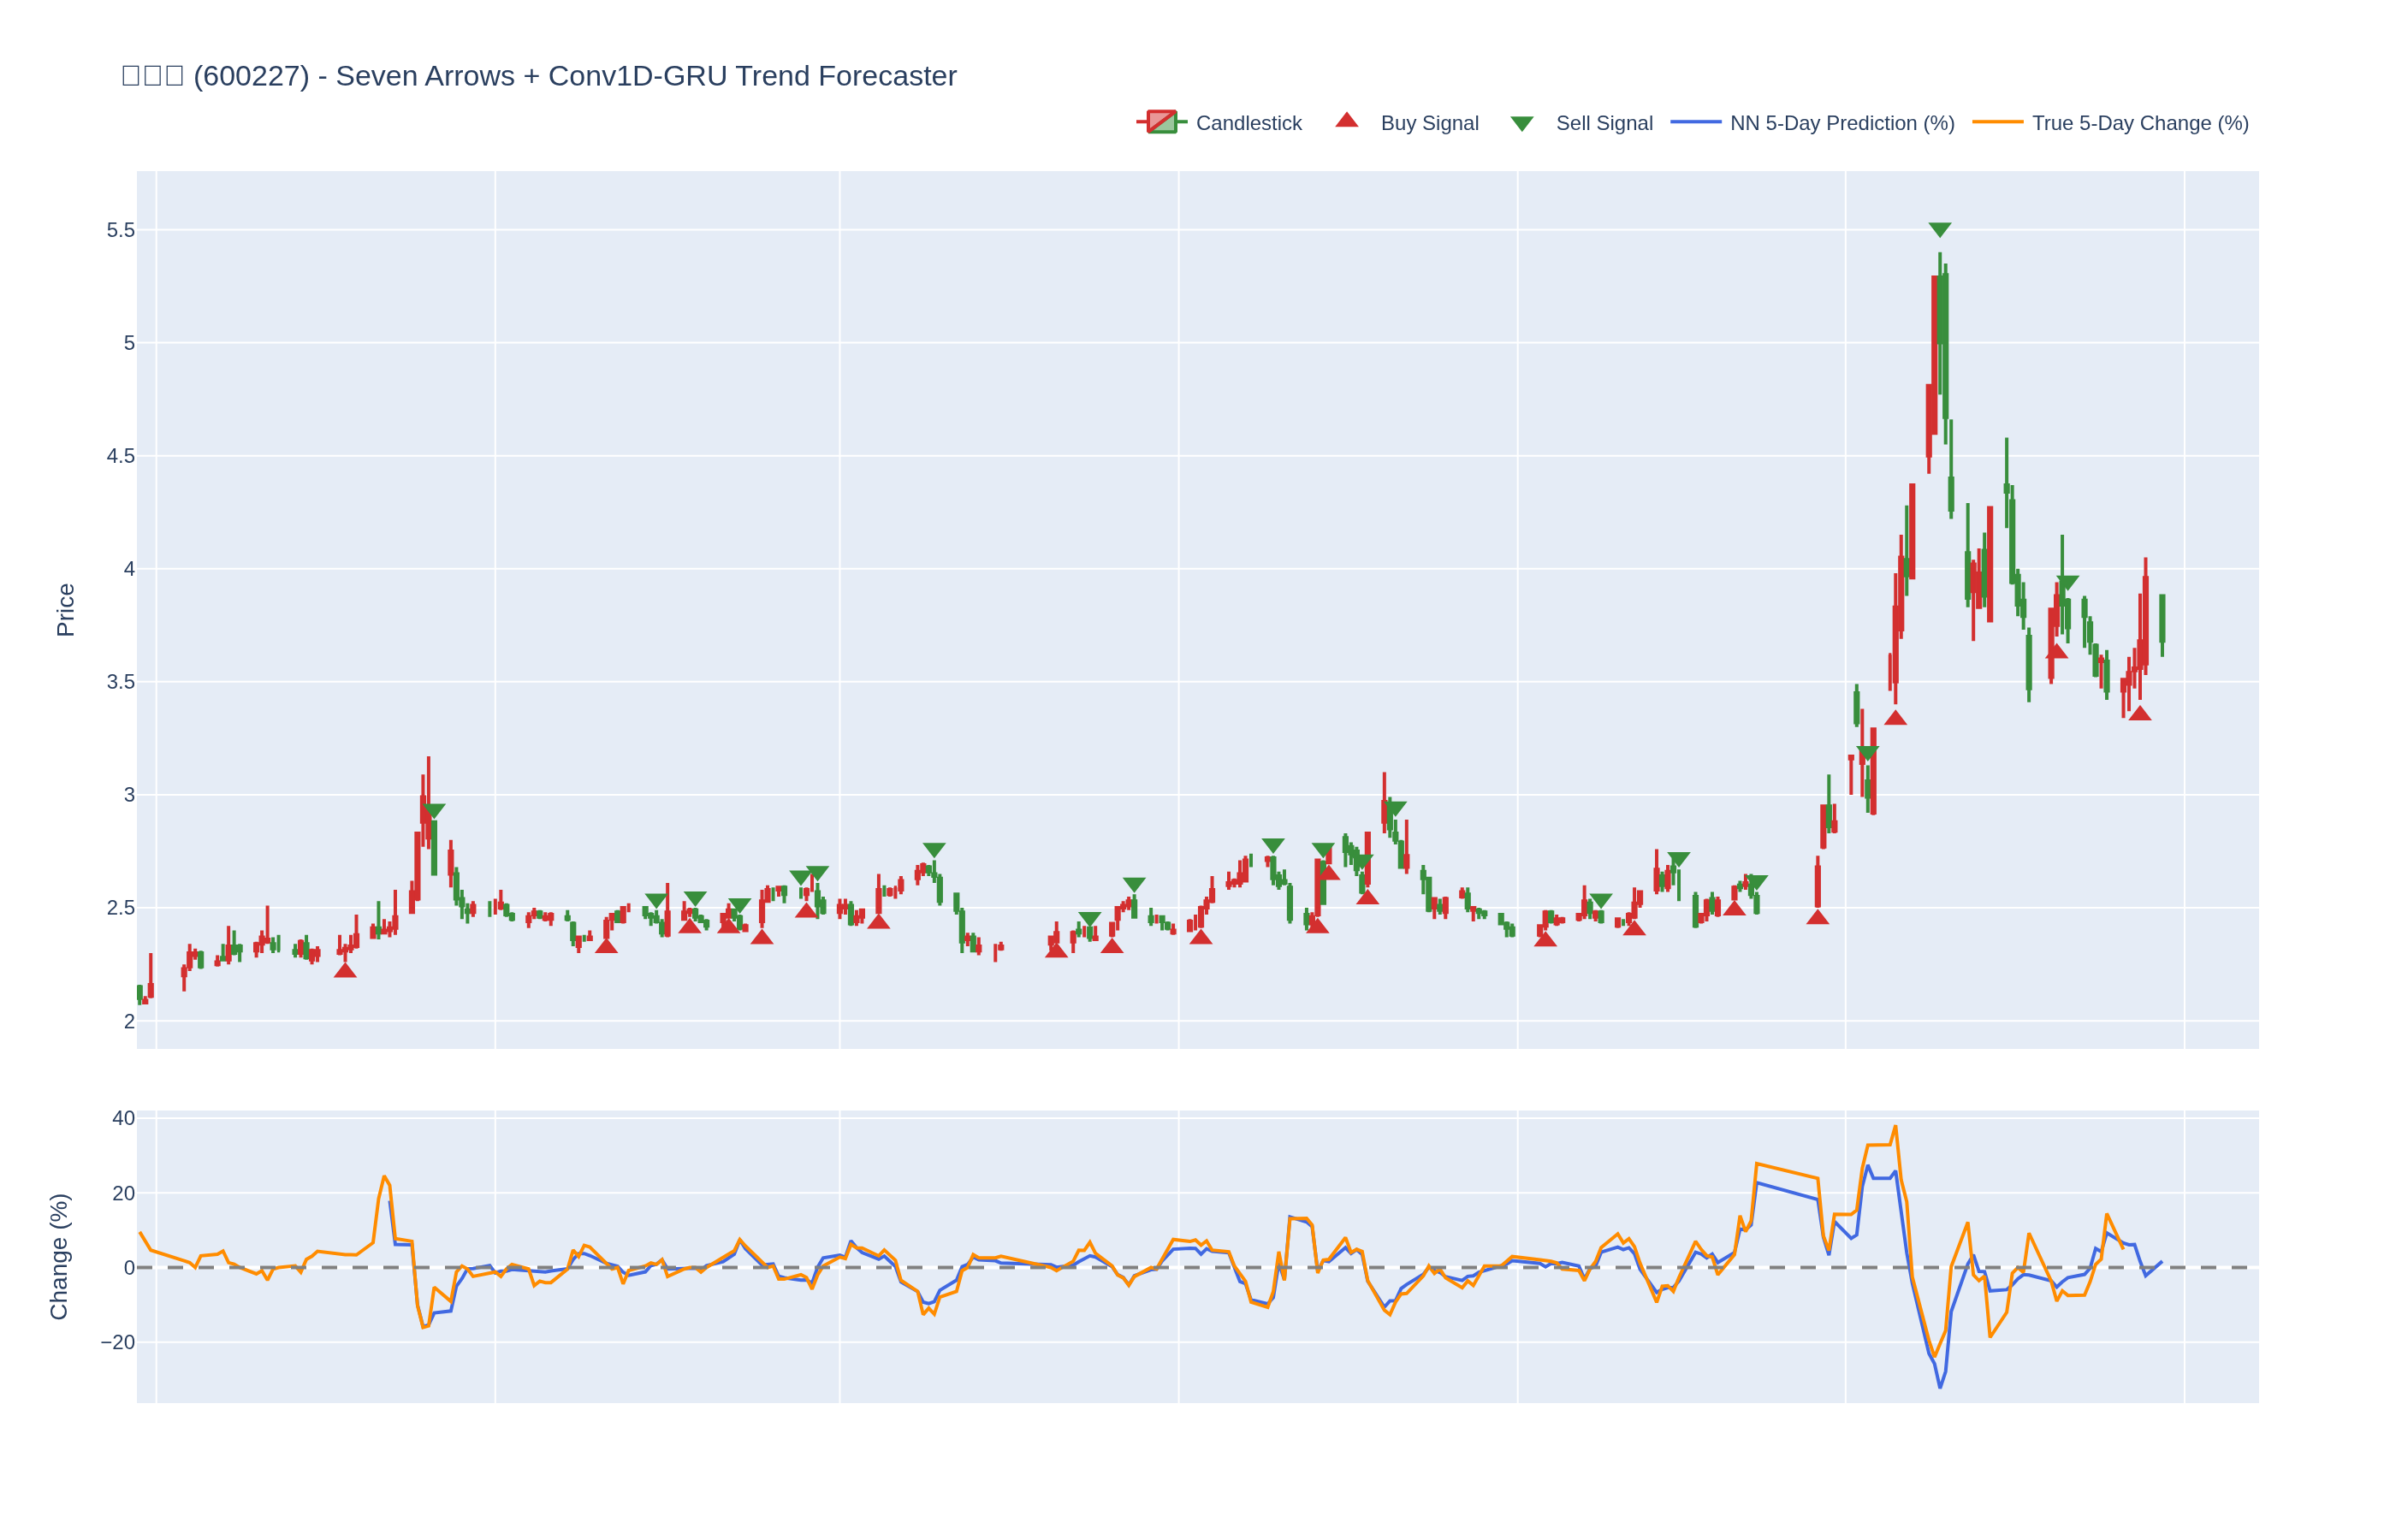Click the blue line swatch in legend
This screenshot has width=2396, height=1540.
pos(1695,122)
